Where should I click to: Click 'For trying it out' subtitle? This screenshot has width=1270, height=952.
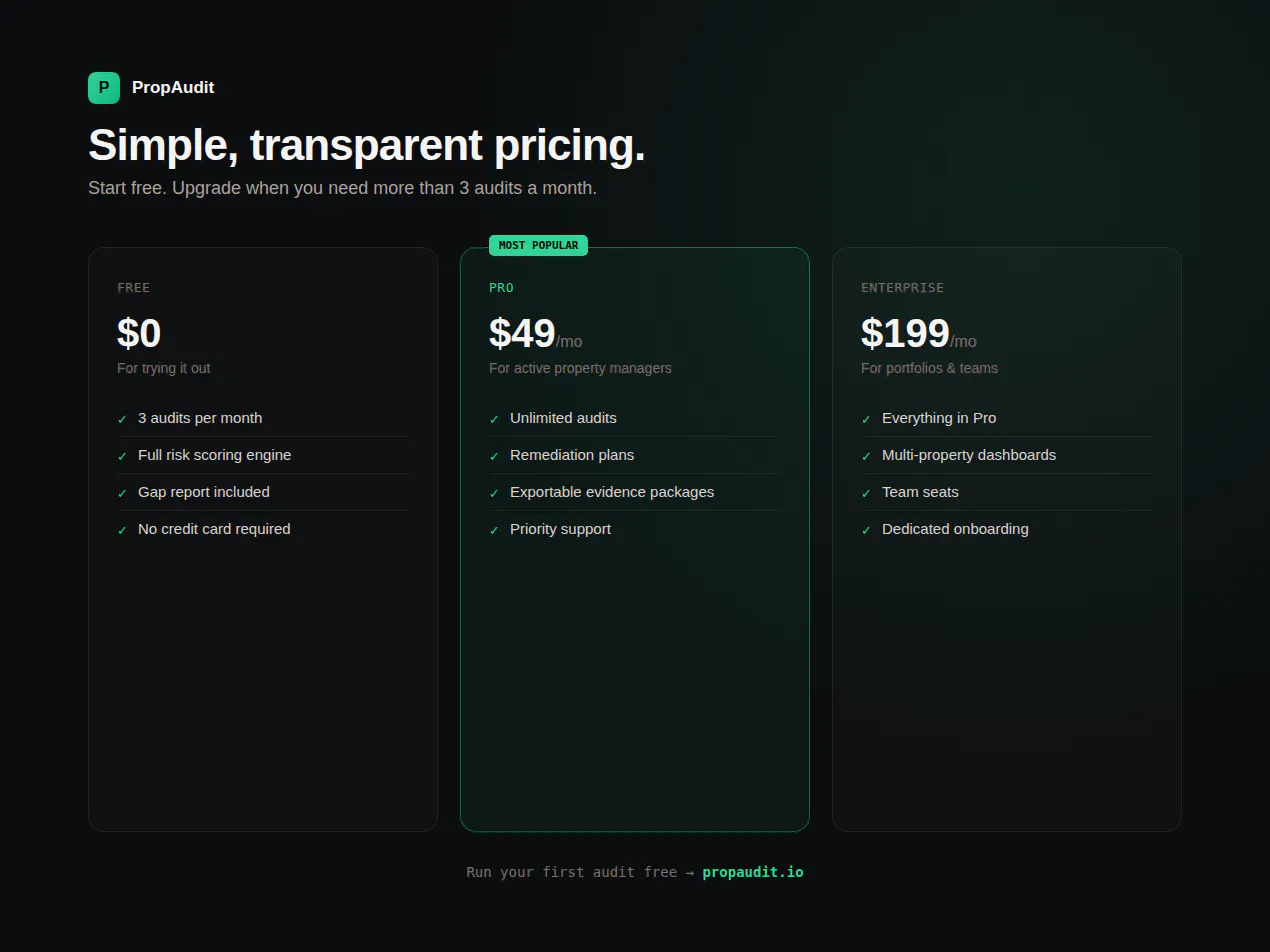[x=164, y=368]
